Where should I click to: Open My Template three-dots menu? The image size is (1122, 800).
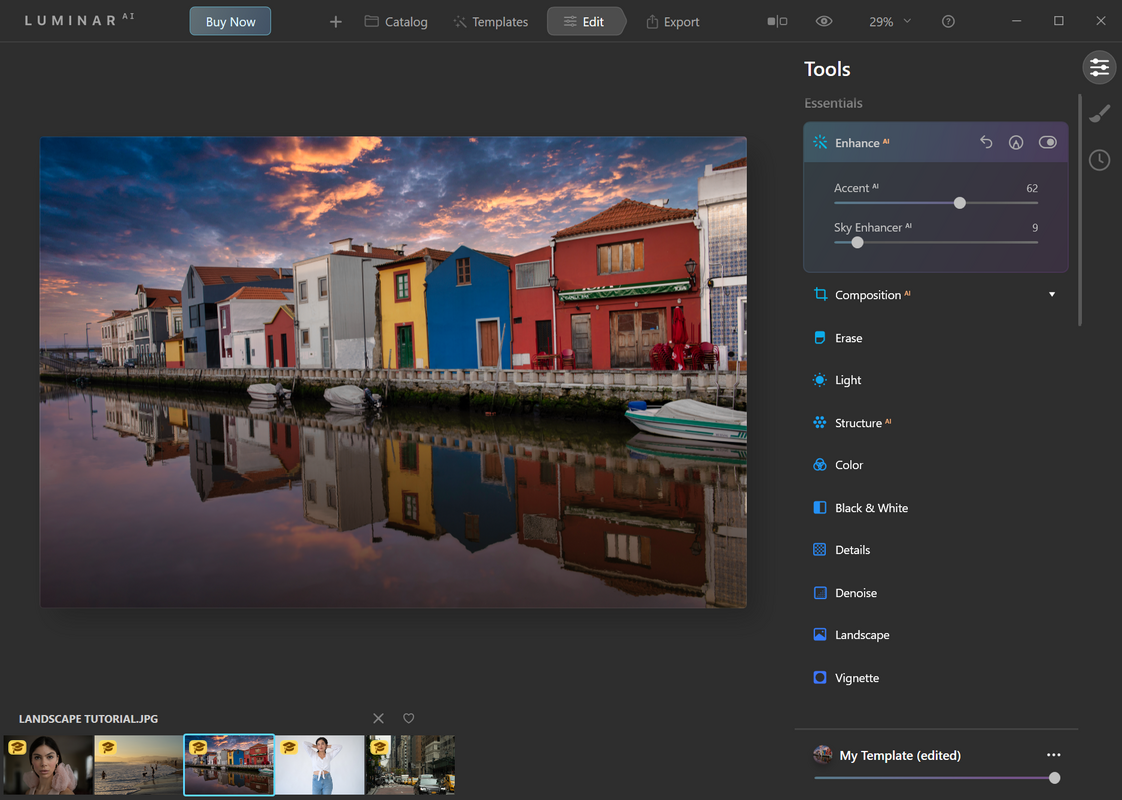(1053, 755)
